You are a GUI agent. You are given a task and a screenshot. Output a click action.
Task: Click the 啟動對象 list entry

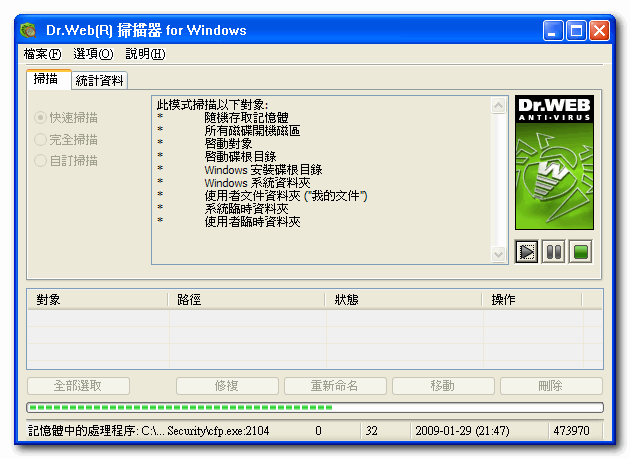coord(228,143)
